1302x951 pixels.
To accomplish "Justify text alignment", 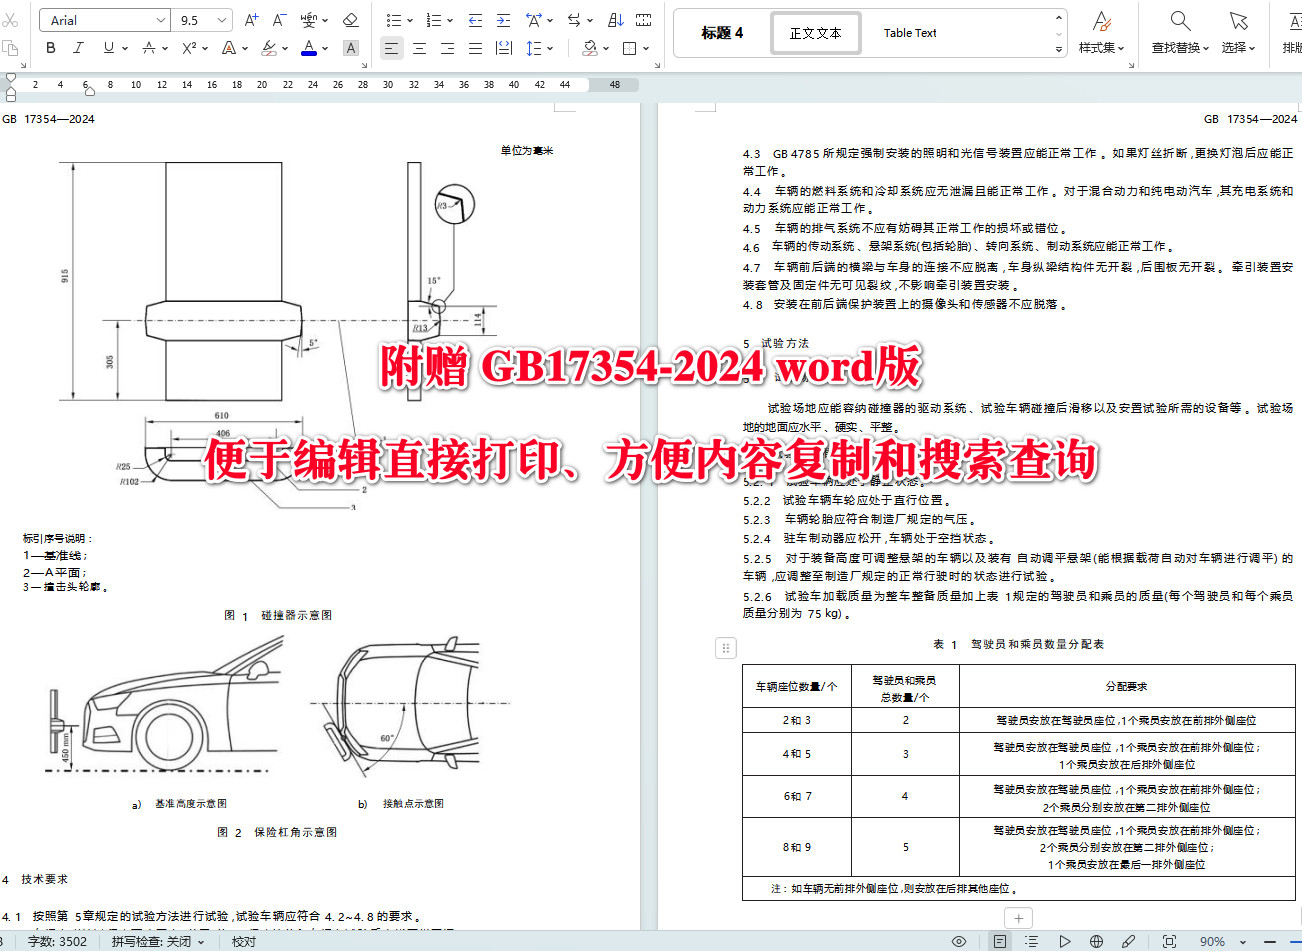I will coord(475,48).
